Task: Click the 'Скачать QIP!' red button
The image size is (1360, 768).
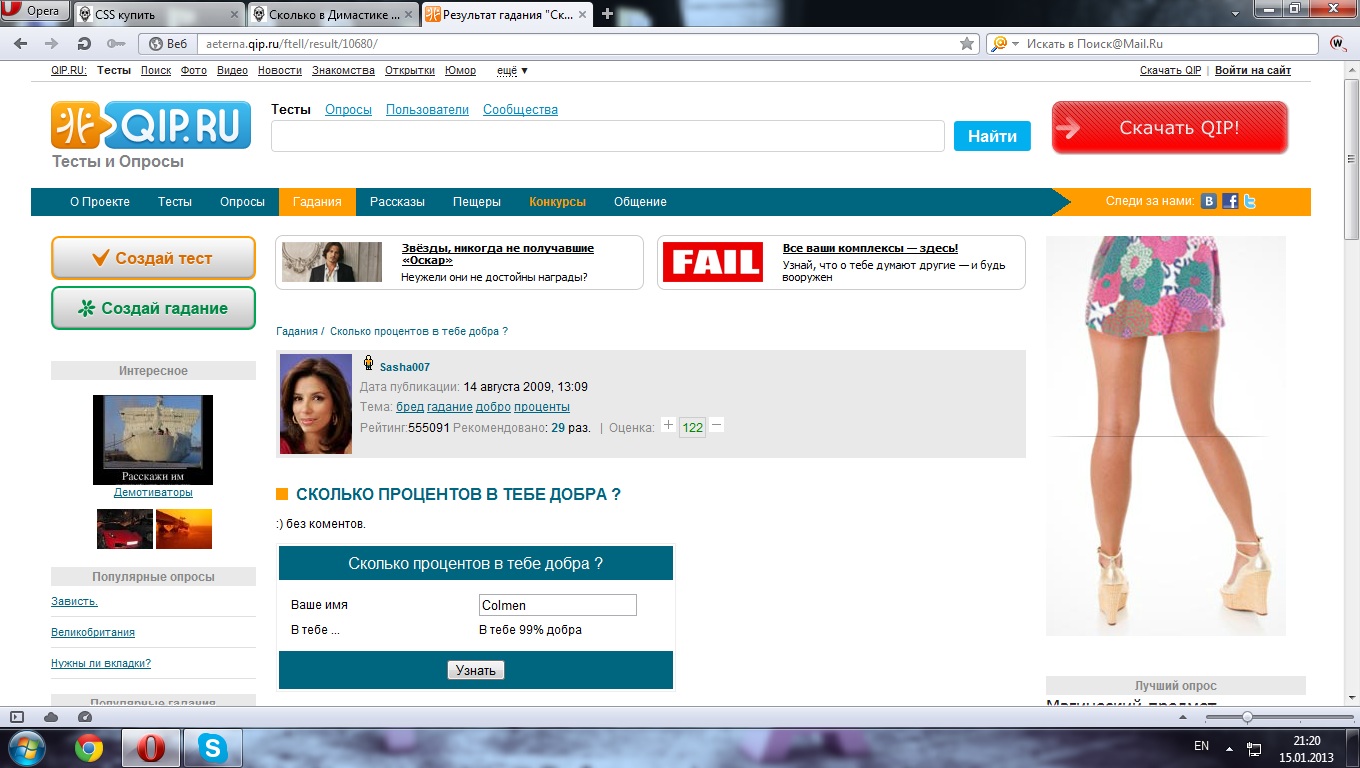Action: (x=1170, y=128)
